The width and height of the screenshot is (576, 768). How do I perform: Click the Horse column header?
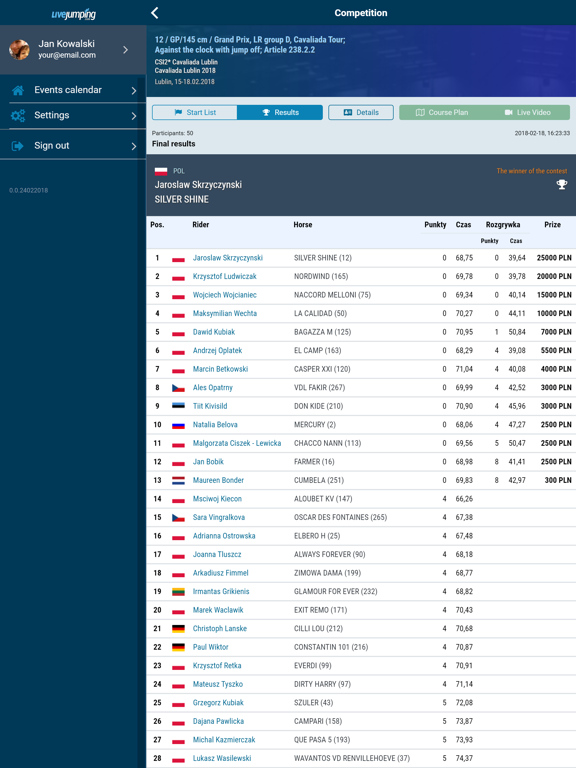tap(303, 224)
